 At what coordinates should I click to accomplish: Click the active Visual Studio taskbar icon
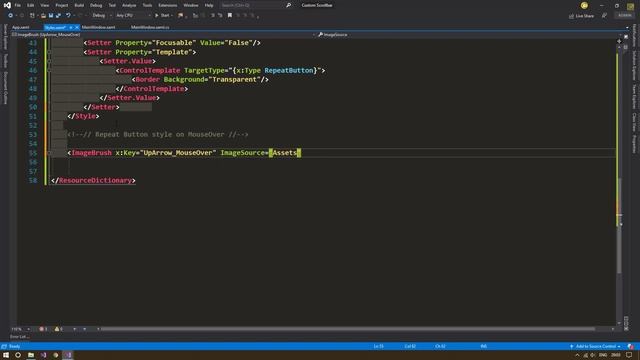68,355
